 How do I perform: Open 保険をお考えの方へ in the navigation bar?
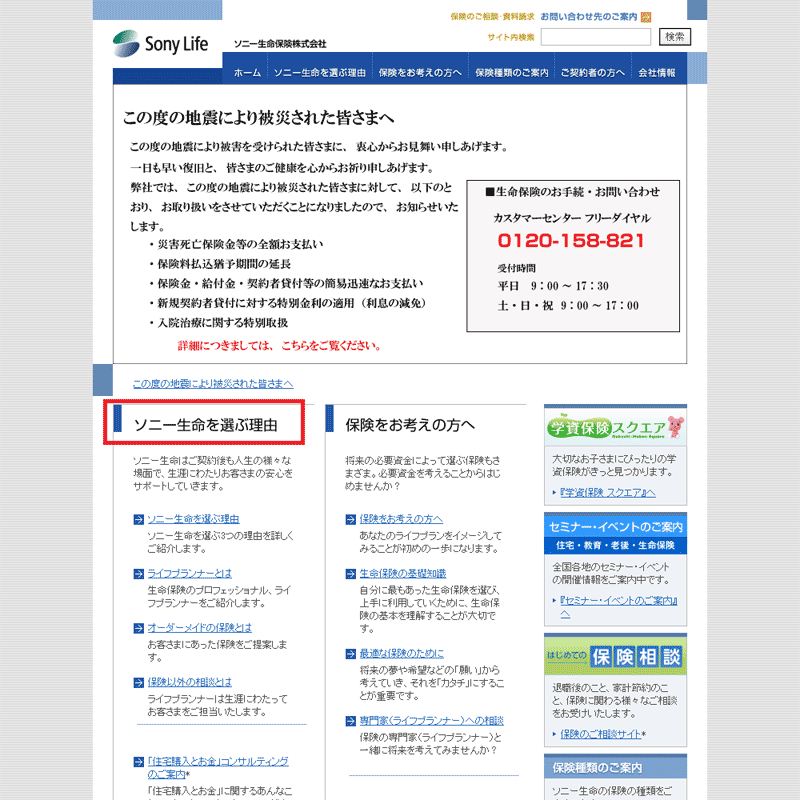click(420, 73)
